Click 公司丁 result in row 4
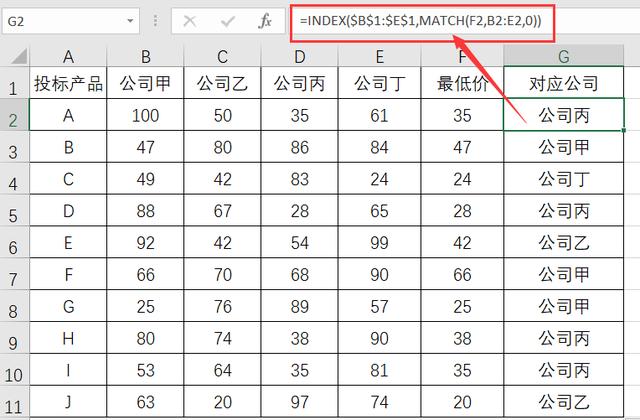This screenshot has width=640, height=420. (564, 179)
